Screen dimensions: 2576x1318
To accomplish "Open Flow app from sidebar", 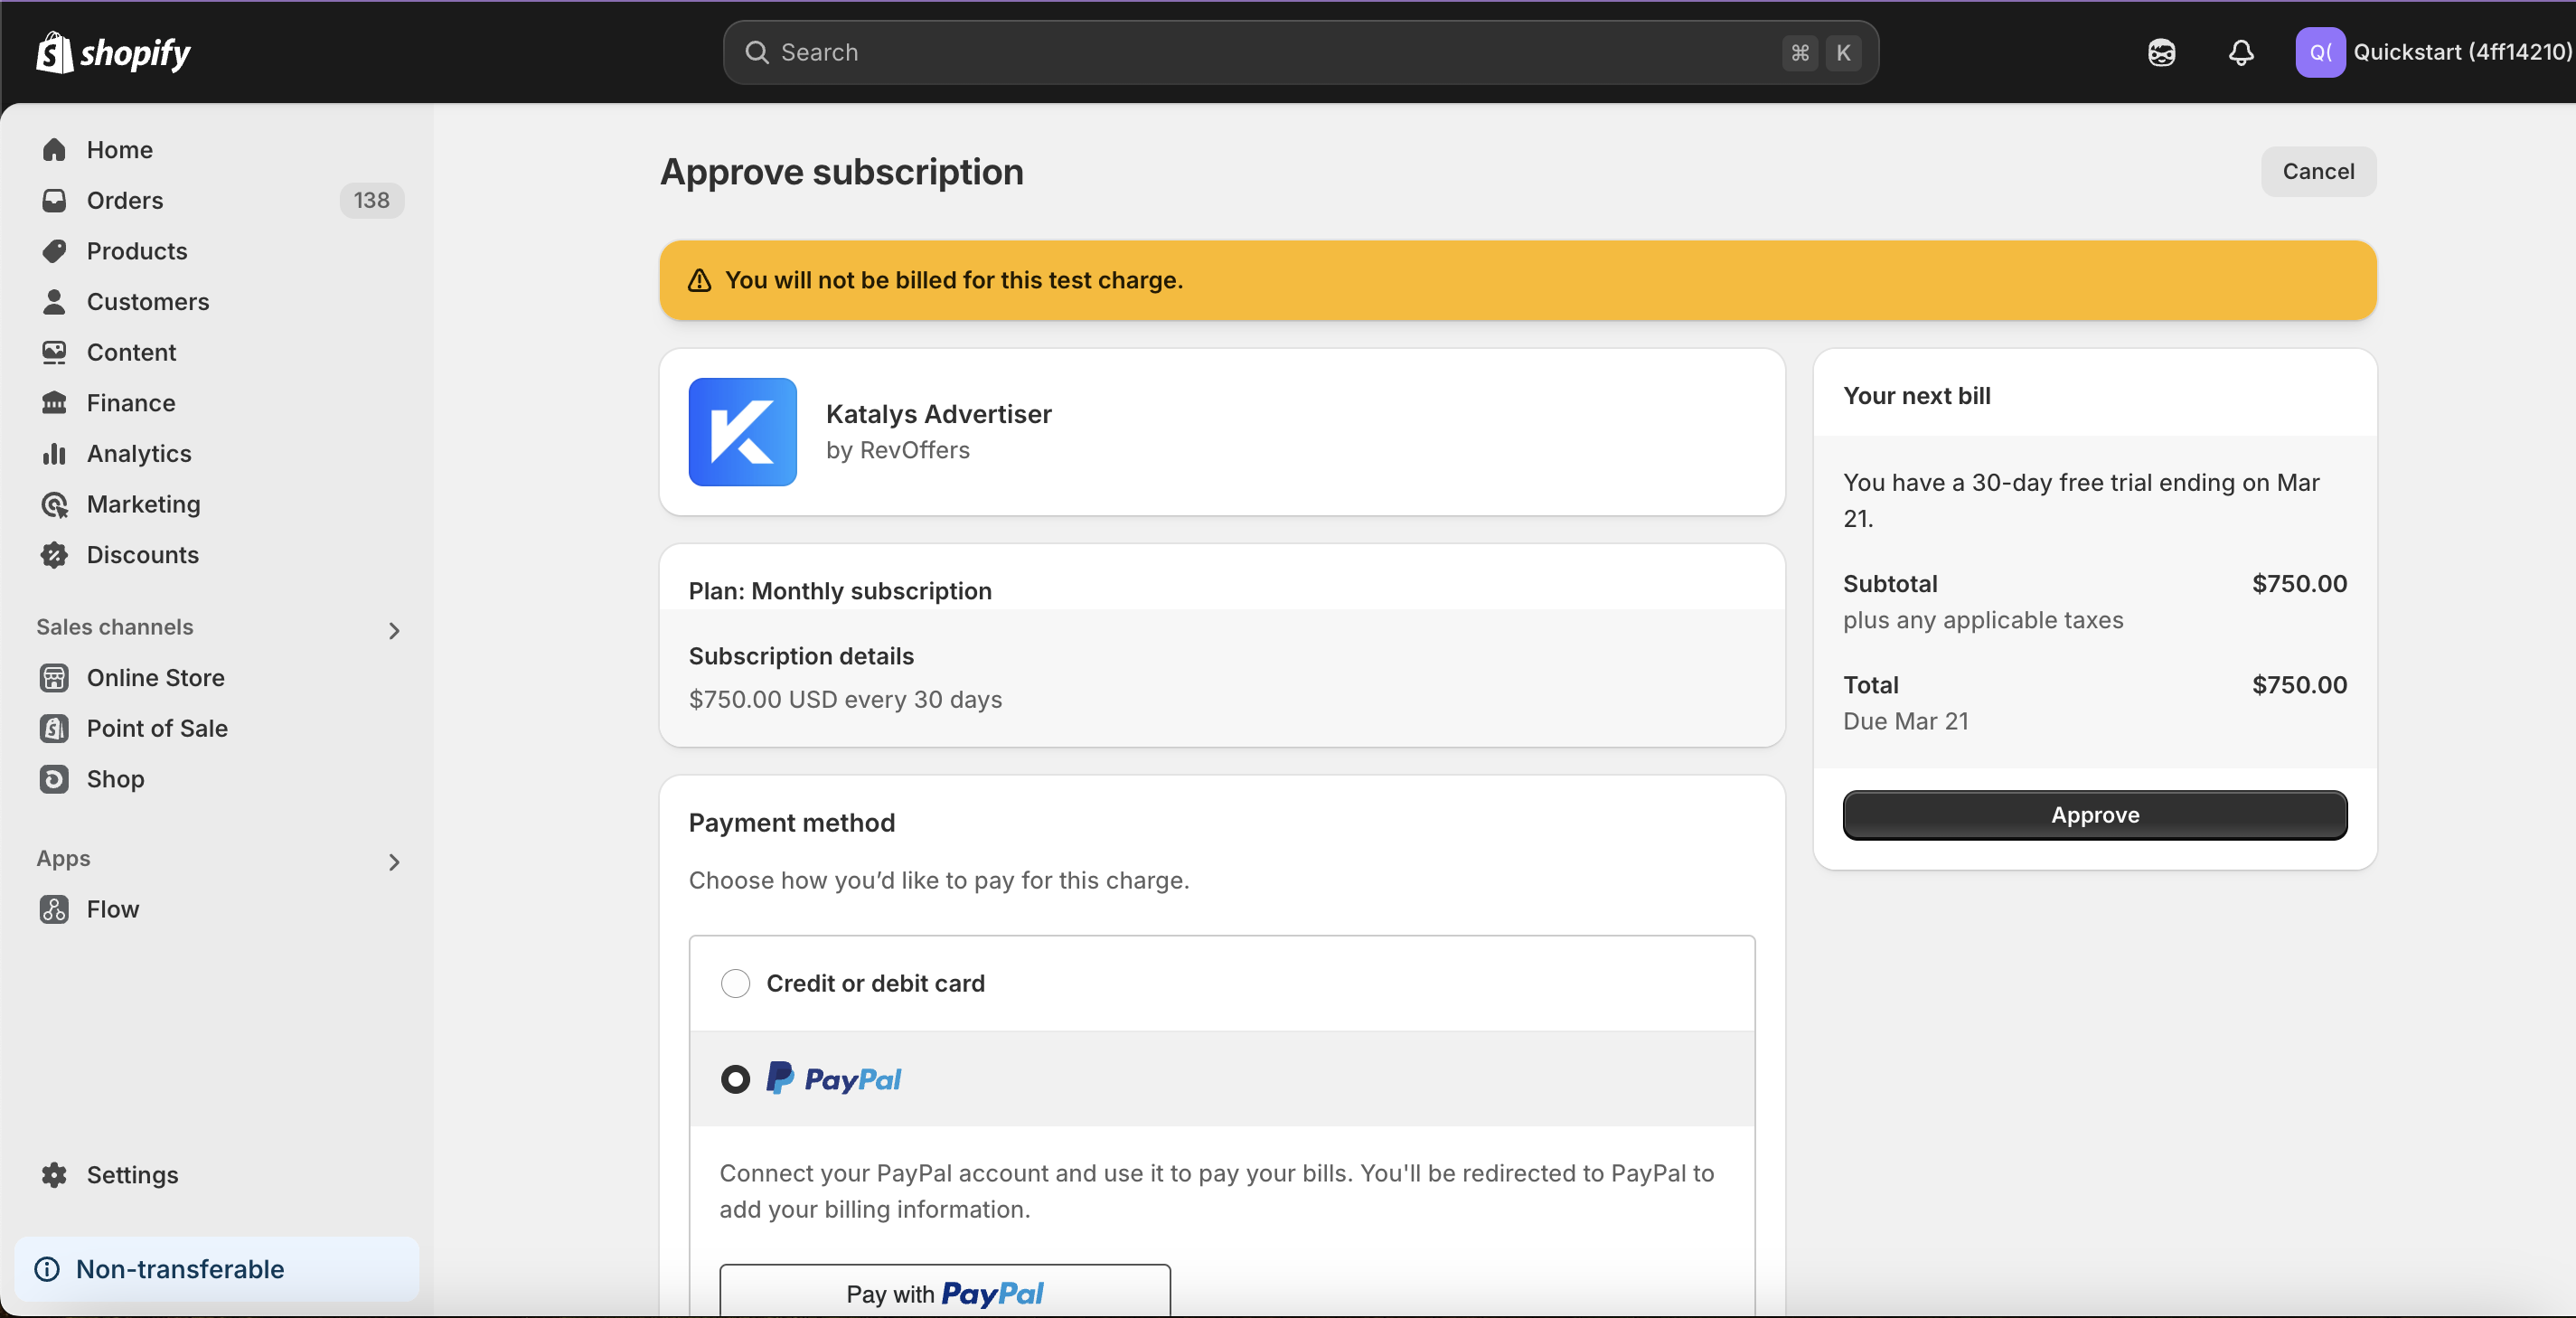I will [x=112, y=909].
